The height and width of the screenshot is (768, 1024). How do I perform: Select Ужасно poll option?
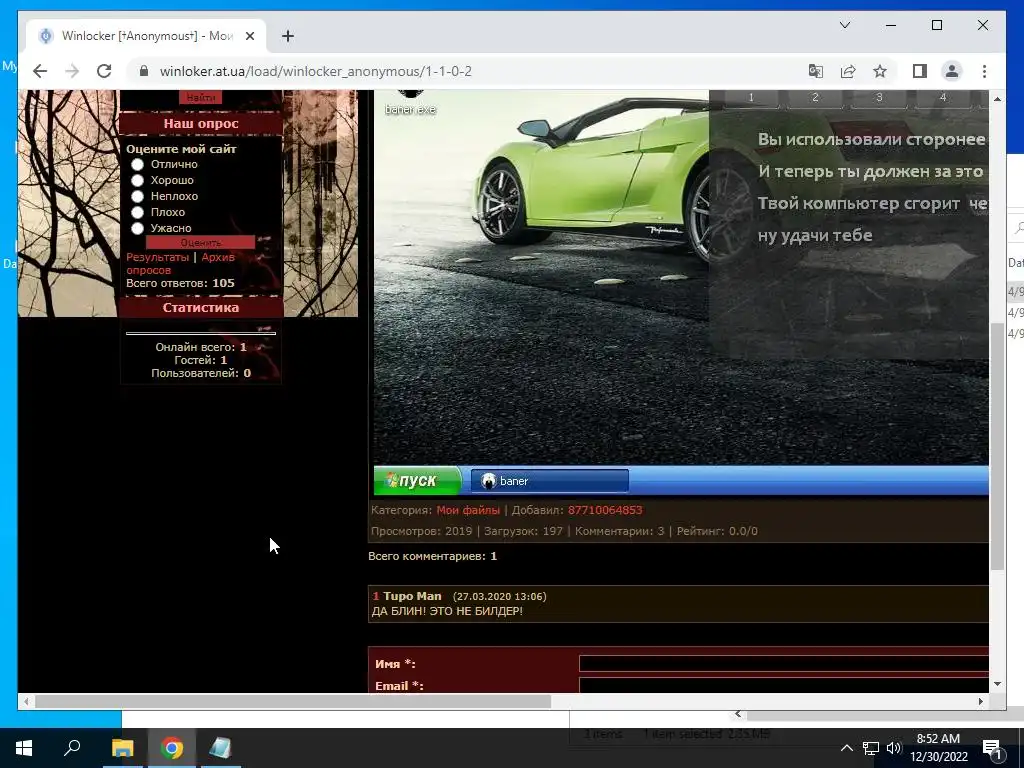[137, 229]
